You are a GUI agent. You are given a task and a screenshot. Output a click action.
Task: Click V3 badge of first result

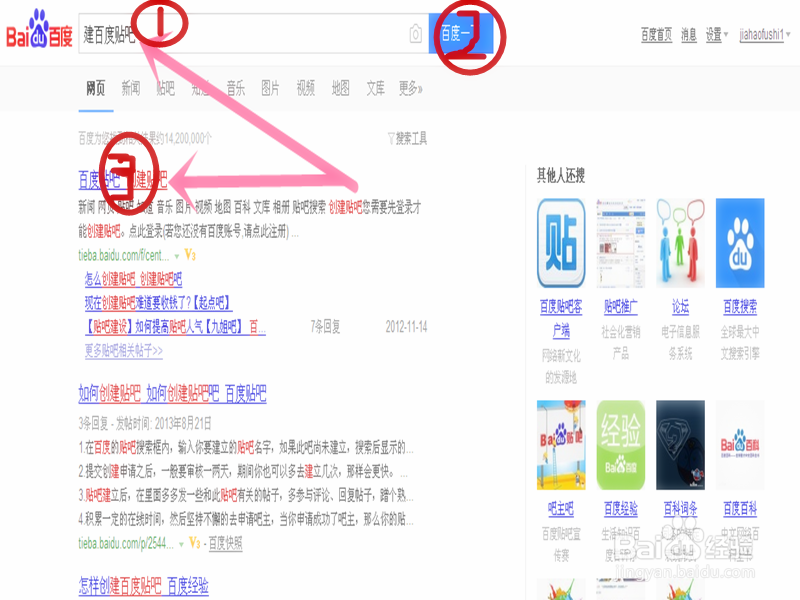(x=190, y=255)
